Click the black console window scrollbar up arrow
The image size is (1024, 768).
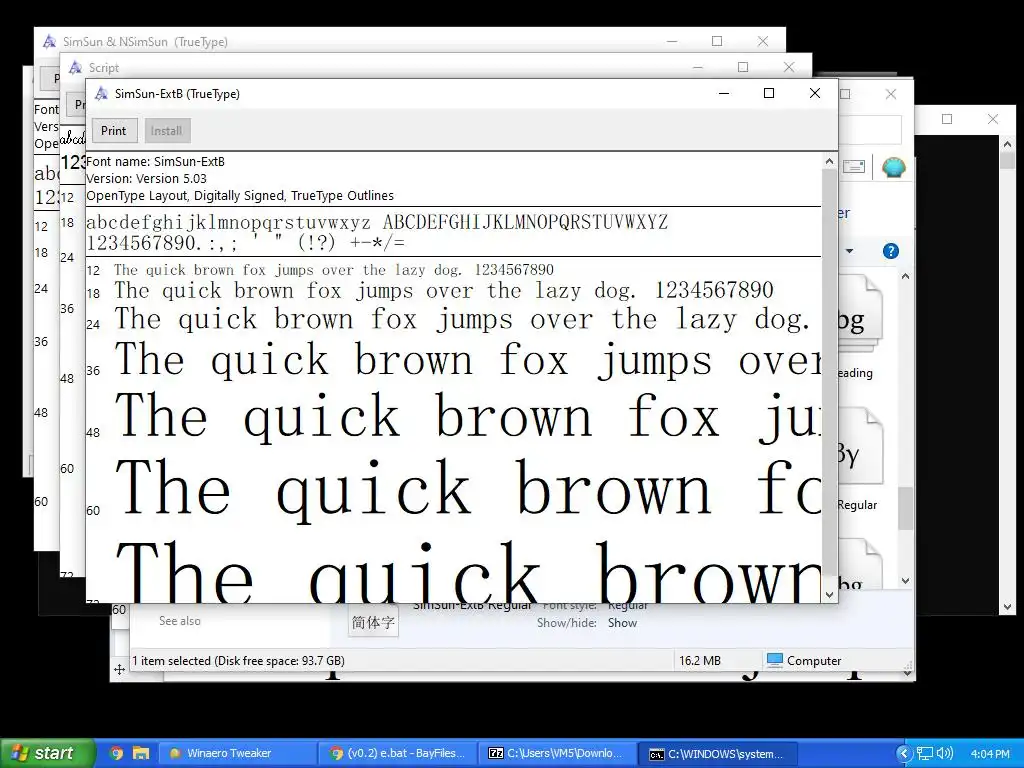pos(1007,144)
